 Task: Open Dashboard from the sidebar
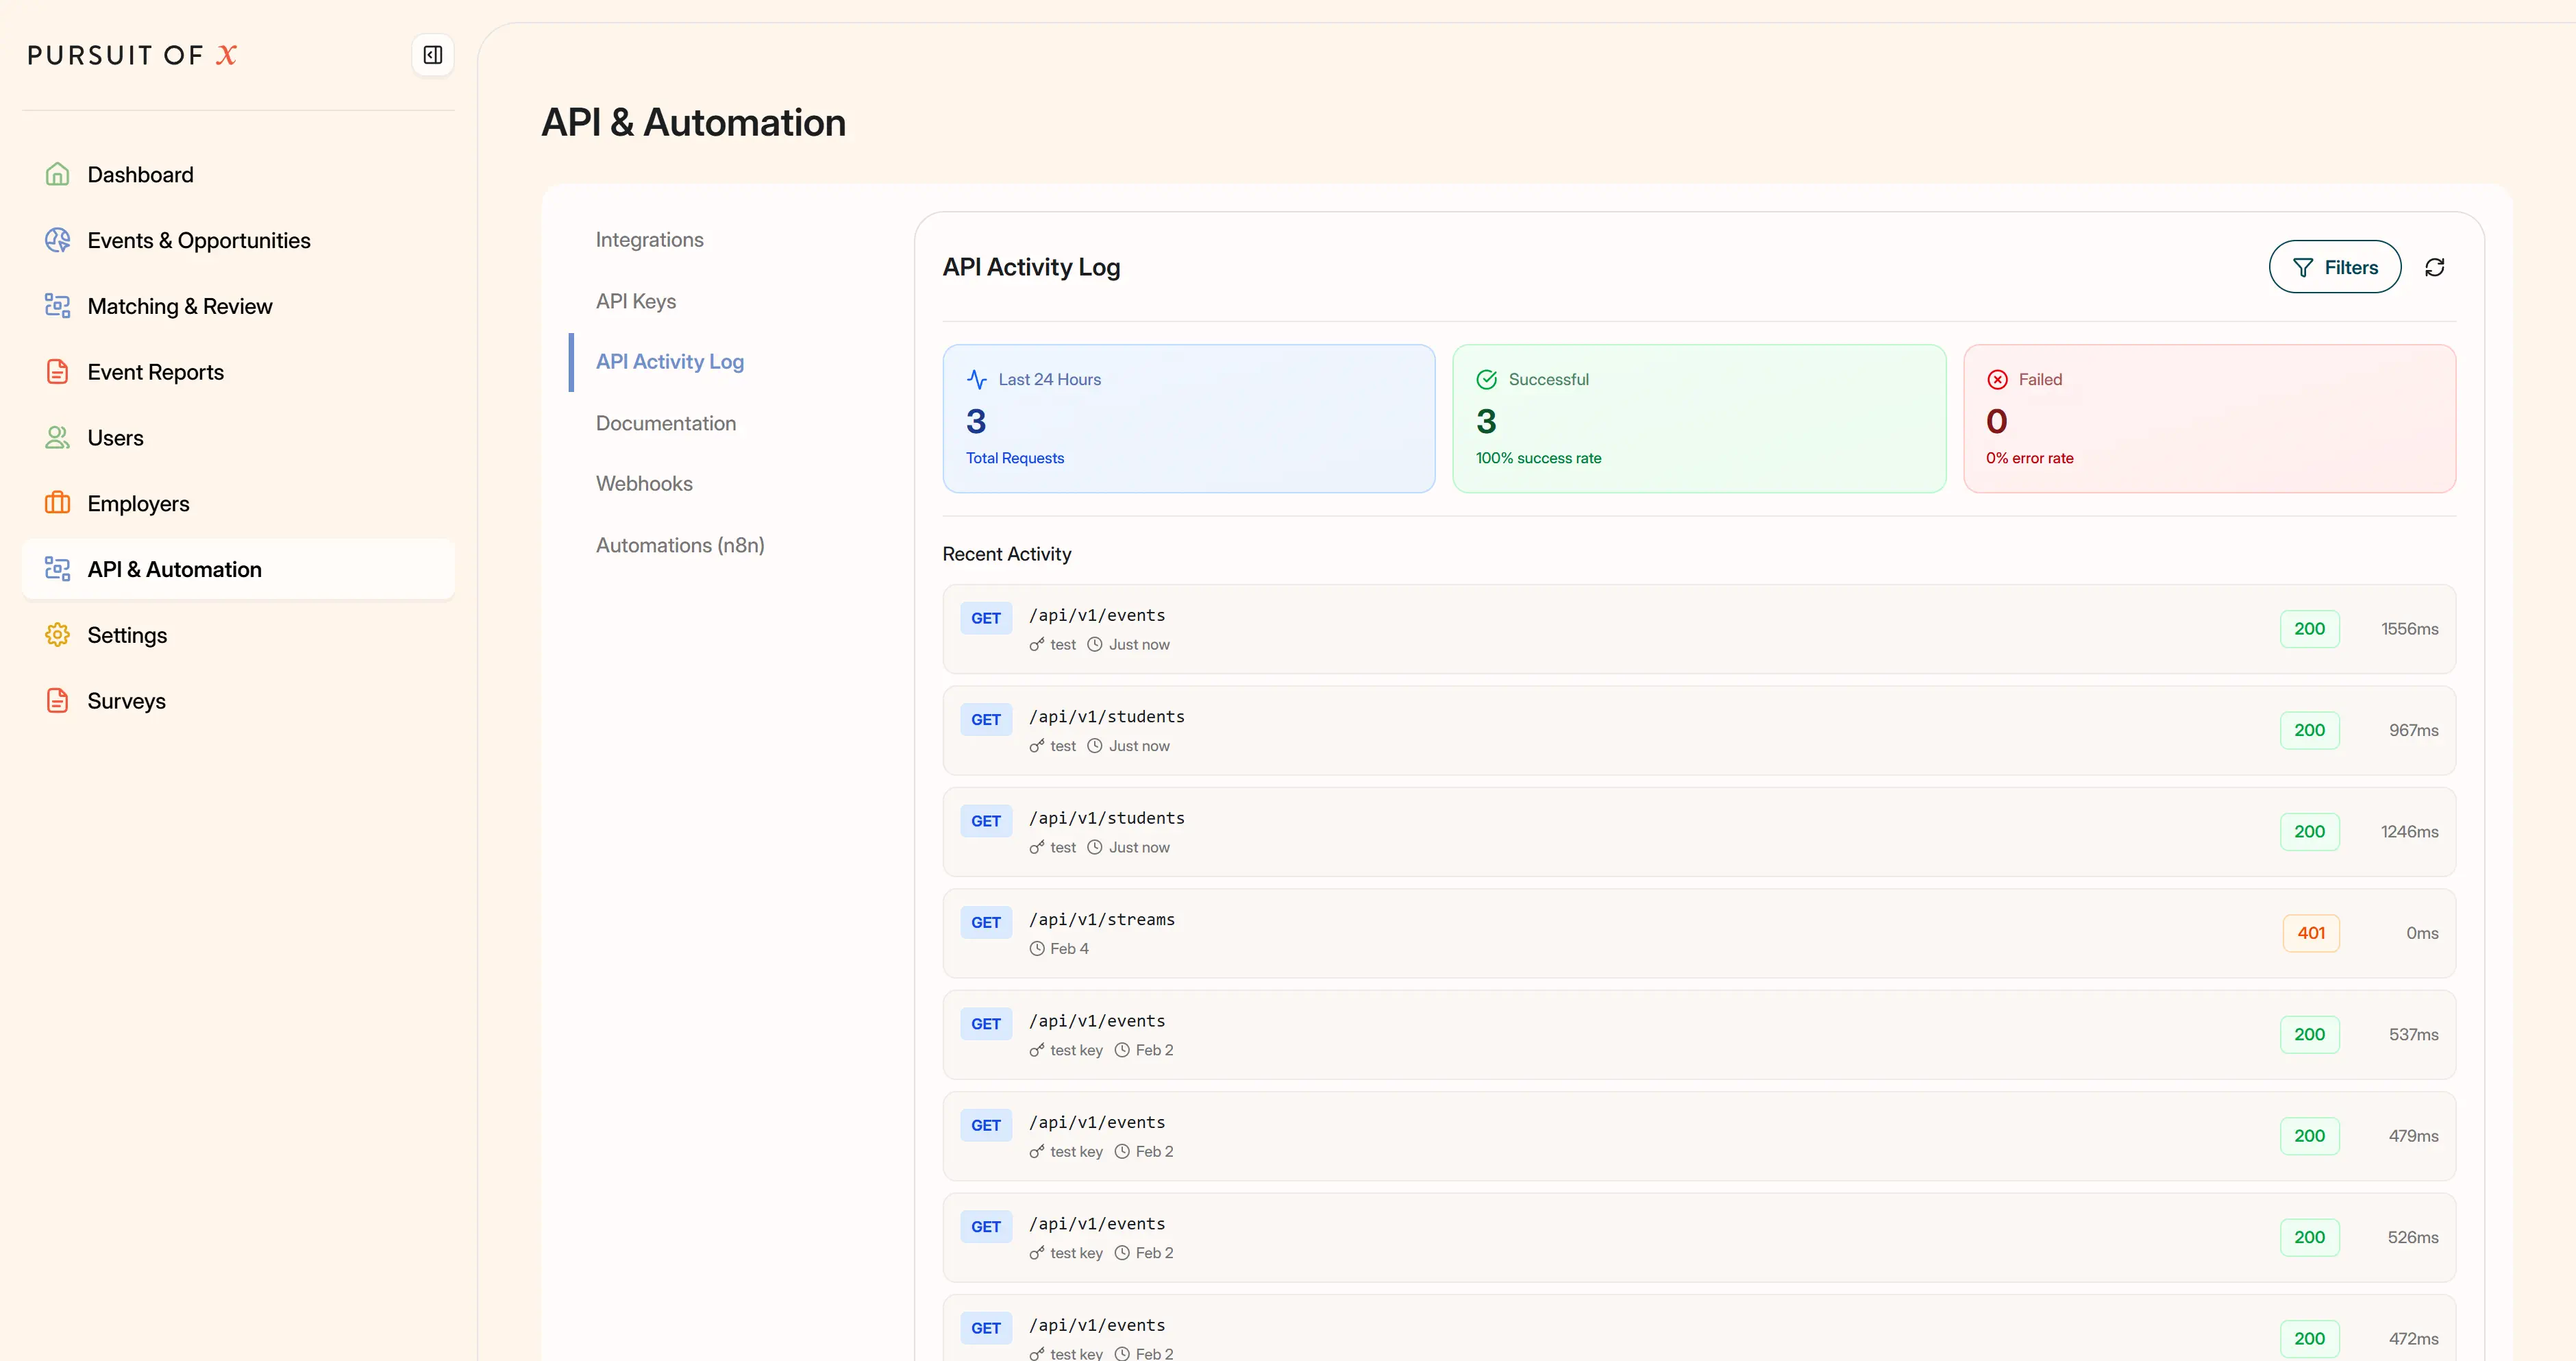point(238,174)
